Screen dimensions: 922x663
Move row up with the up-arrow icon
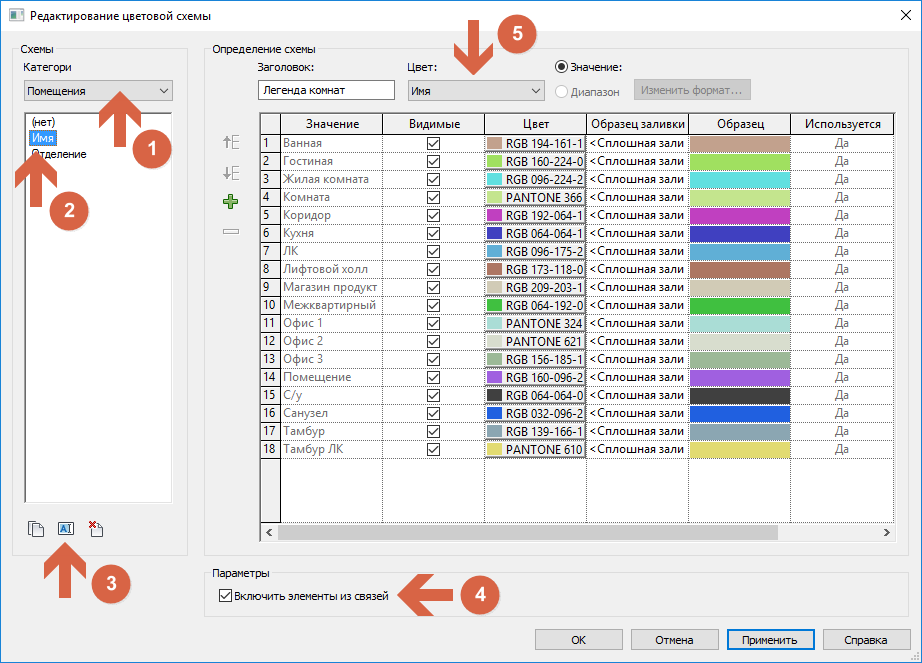click(x=231, y=142)
